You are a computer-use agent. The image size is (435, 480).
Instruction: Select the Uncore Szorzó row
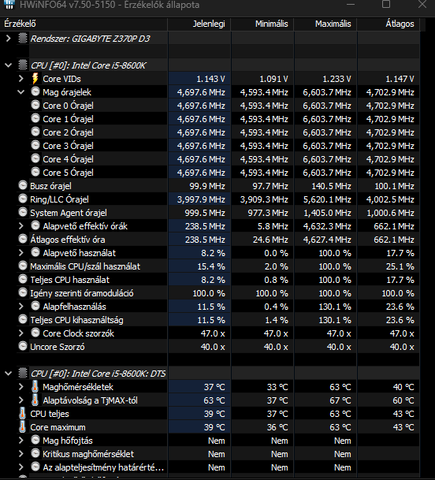click(x=210, y=347)
